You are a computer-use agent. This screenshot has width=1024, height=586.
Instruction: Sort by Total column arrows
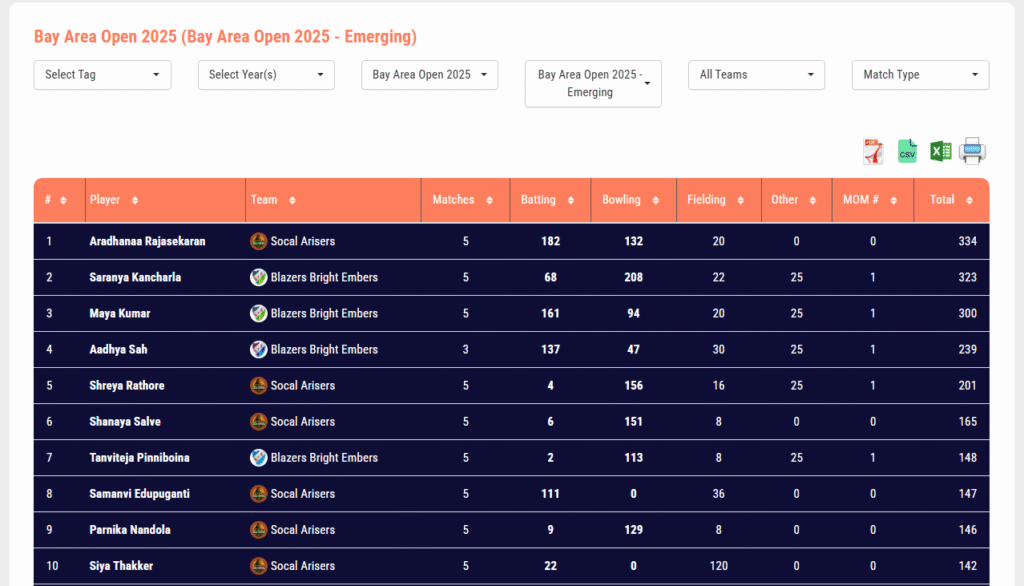(x=970, y=200)
